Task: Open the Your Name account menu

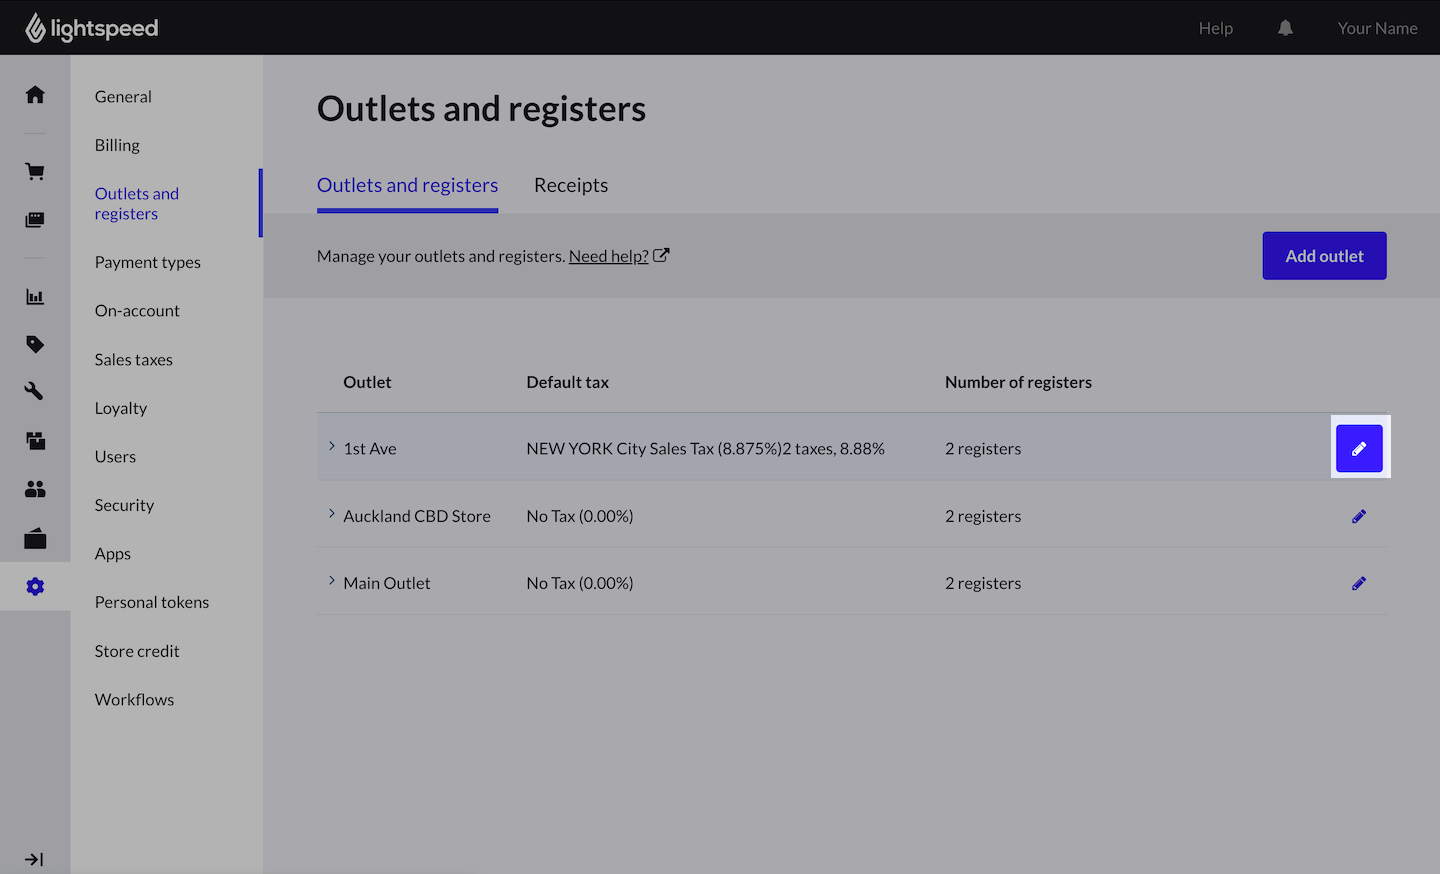Action: pos(1377,28)
